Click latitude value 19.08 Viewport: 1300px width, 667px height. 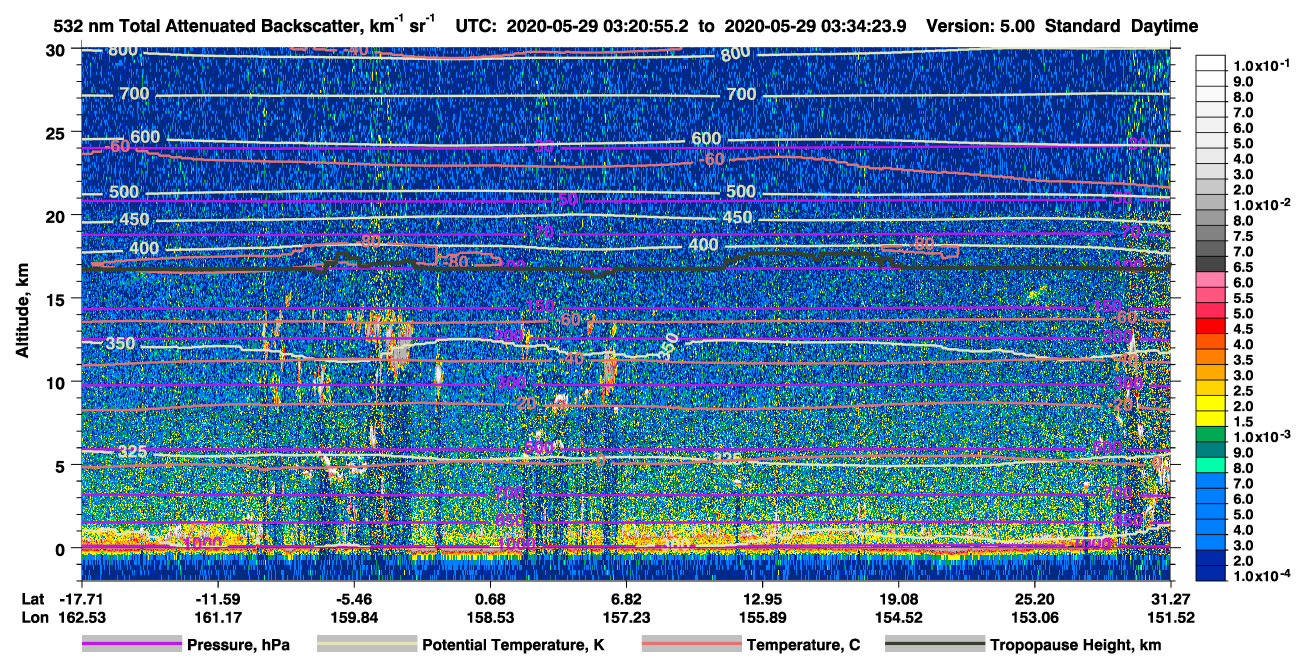point(898,598)
